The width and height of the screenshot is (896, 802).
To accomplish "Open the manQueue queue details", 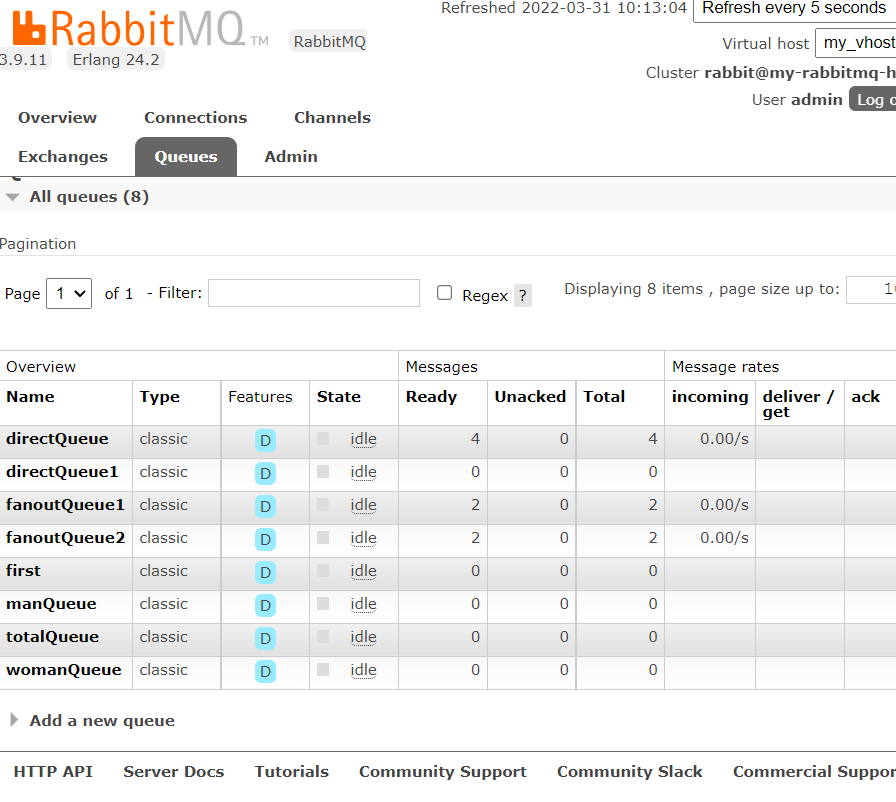I will click(51, 604).
